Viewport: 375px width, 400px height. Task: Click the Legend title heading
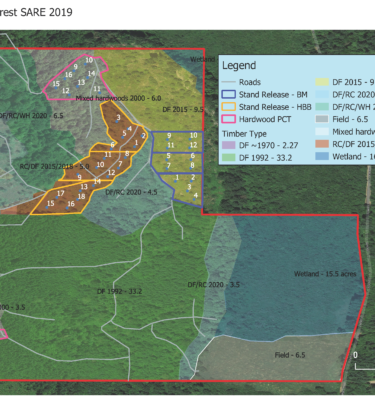(x=239, y=65)
